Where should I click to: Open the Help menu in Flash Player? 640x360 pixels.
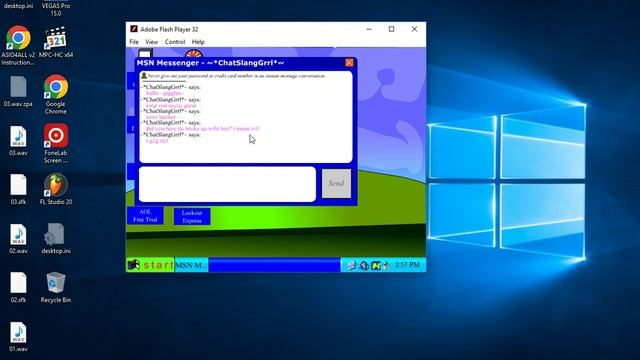[198, 42]
